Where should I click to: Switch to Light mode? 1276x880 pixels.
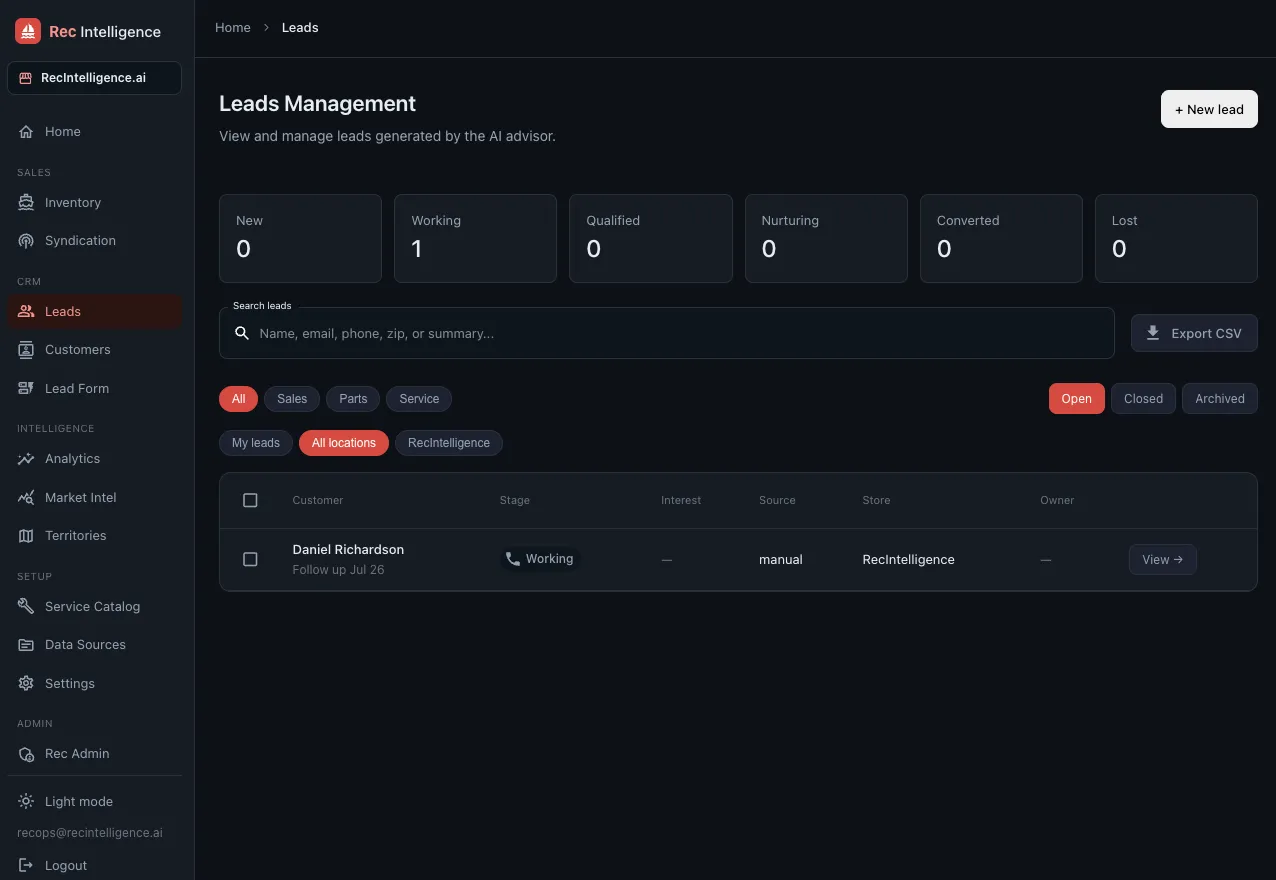pyautogui.click(x=94, y=801)
